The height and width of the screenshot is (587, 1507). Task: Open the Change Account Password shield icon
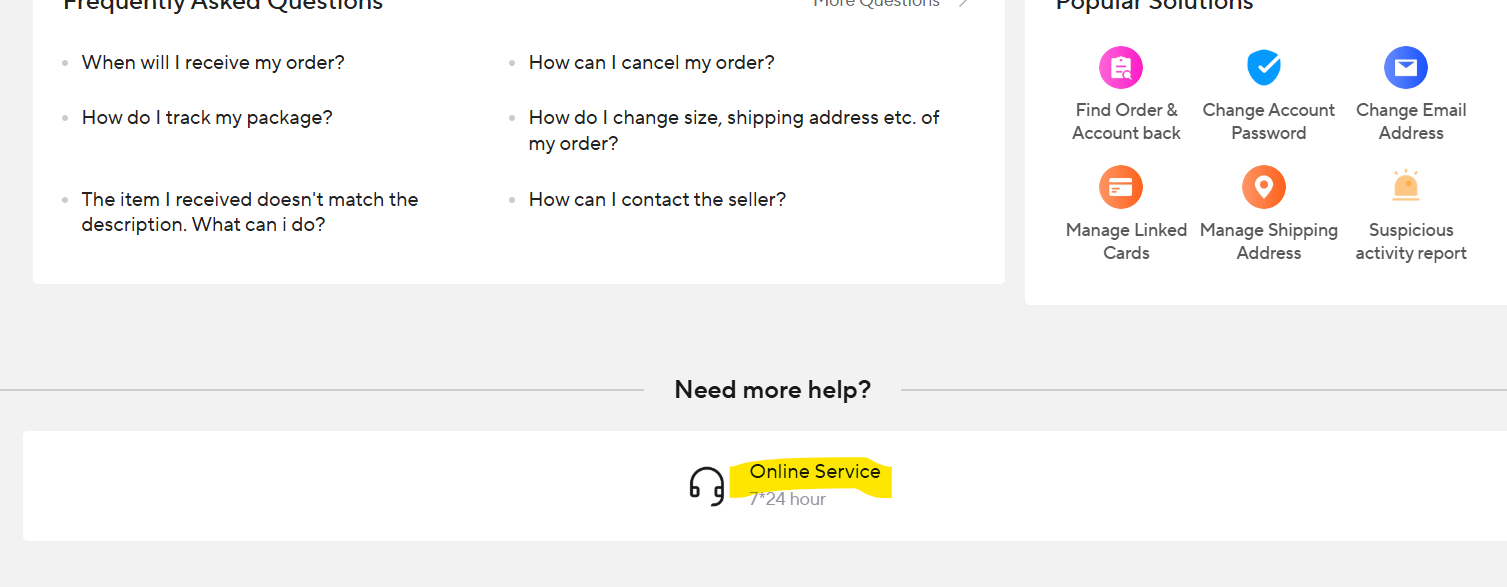(1264, 68)
